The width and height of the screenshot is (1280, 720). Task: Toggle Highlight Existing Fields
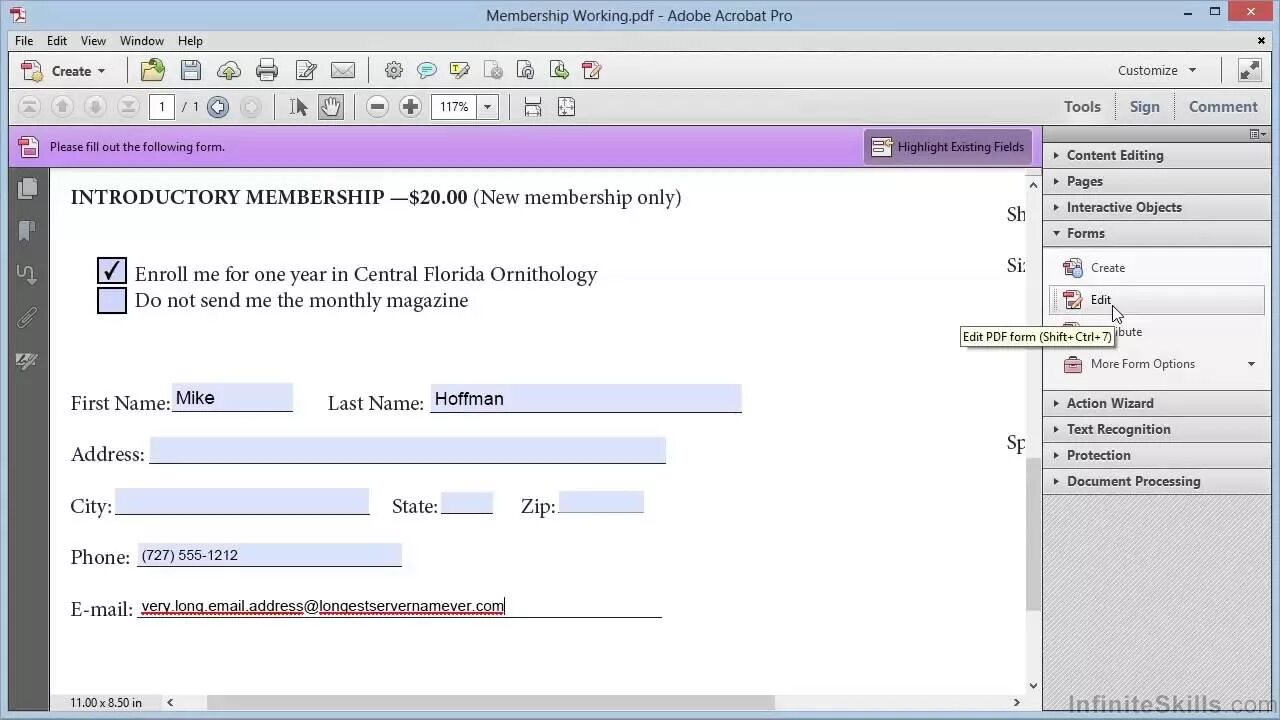pyautogui.click(x=948, y=147)
